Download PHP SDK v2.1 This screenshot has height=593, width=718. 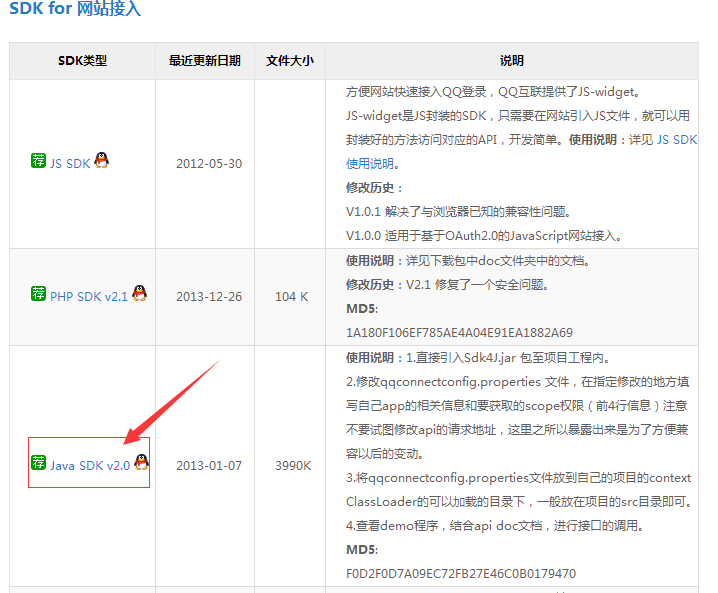pos(89,297)
